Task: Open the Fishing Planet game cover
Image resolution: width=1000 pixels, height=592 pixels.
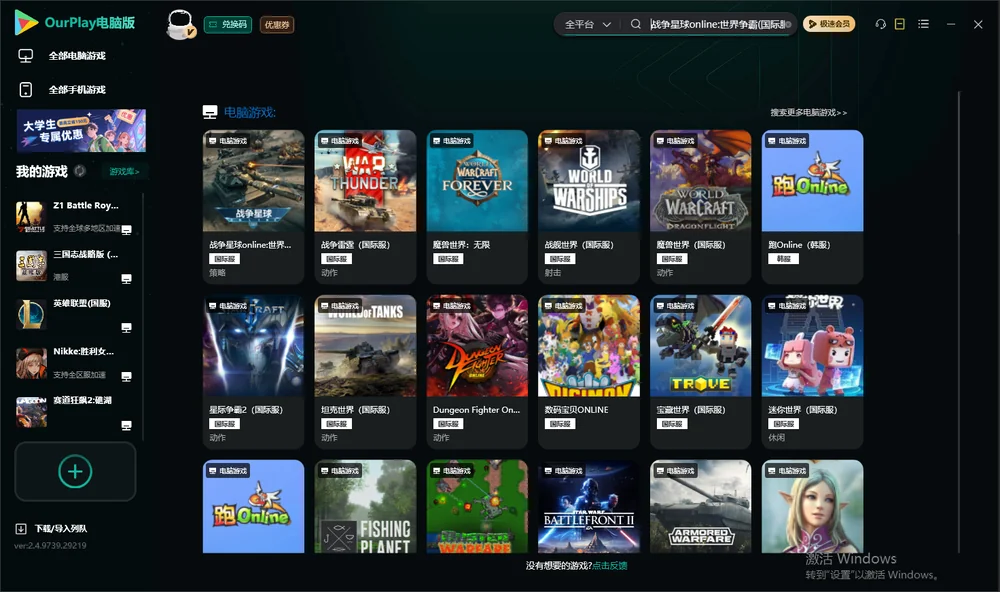Action: [x=365, y=507]
